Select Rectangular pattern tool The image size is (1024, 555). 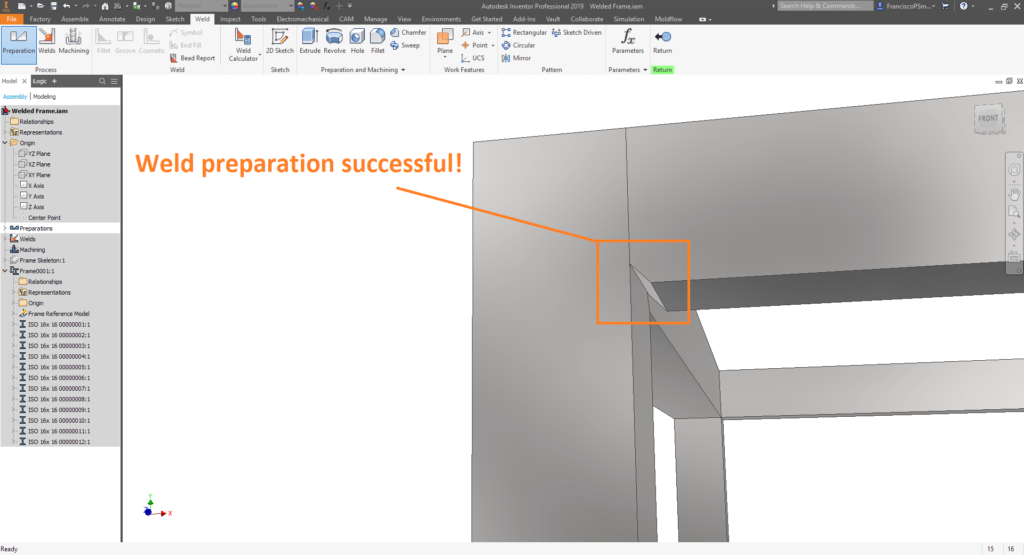pyautogui.click(x=524, y=32)
